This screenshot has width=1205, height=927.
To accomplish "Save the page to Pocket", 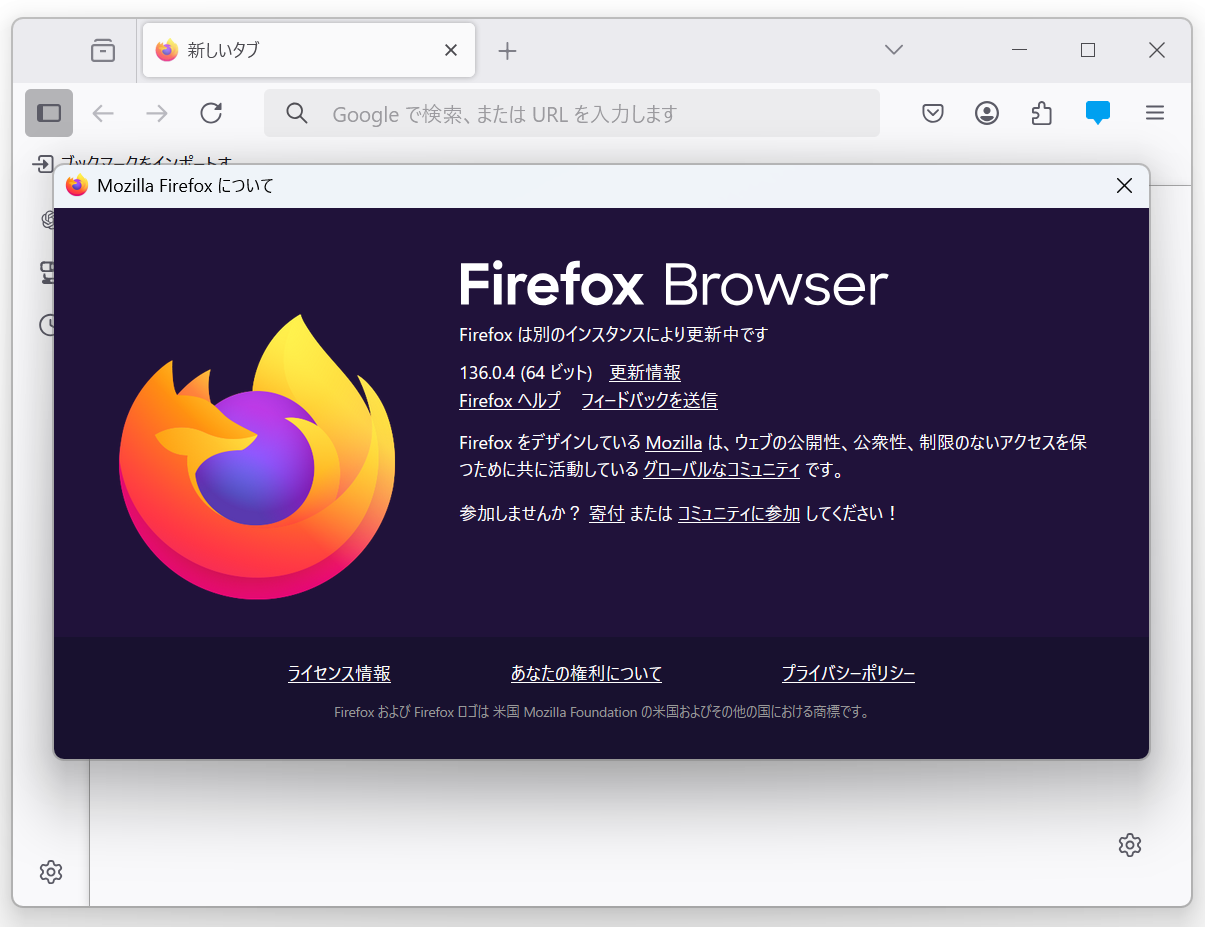I will [932, 113].
